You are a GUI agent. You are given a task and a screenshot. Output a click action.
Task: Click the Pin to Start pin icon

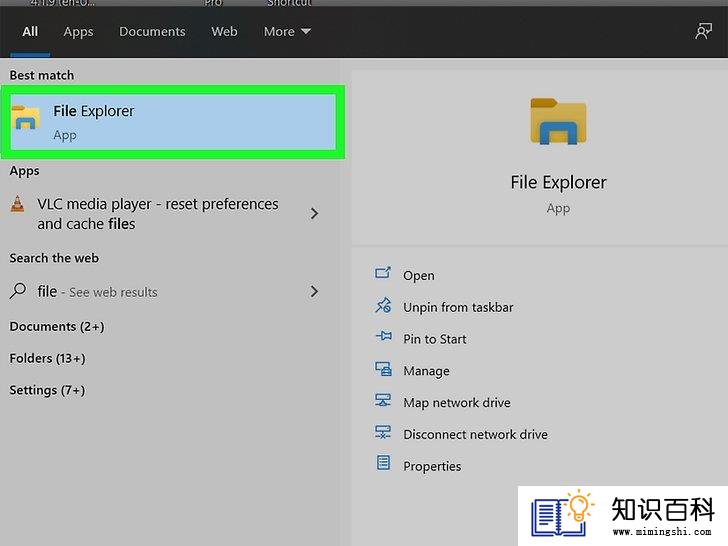click(x=384, y=336)
